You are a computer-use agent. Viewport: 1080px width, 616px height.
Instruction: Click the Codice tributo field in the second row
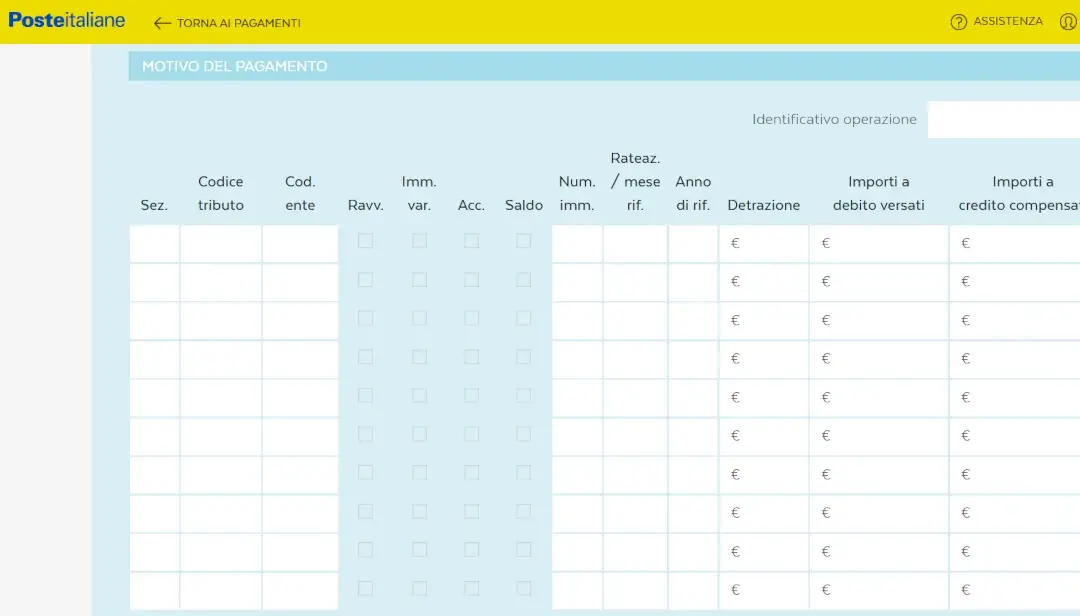[x=221, y=282]
